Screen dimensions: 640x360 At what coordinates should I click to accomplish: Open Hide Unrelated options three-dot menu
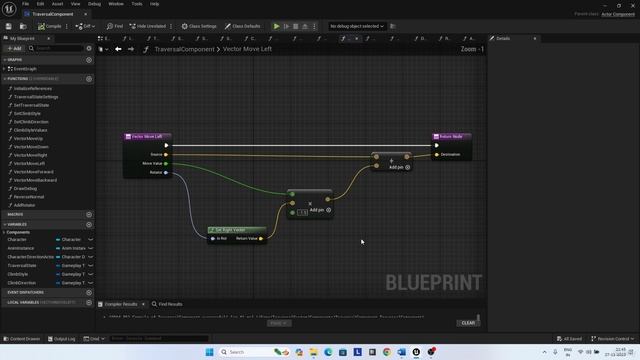171,26
